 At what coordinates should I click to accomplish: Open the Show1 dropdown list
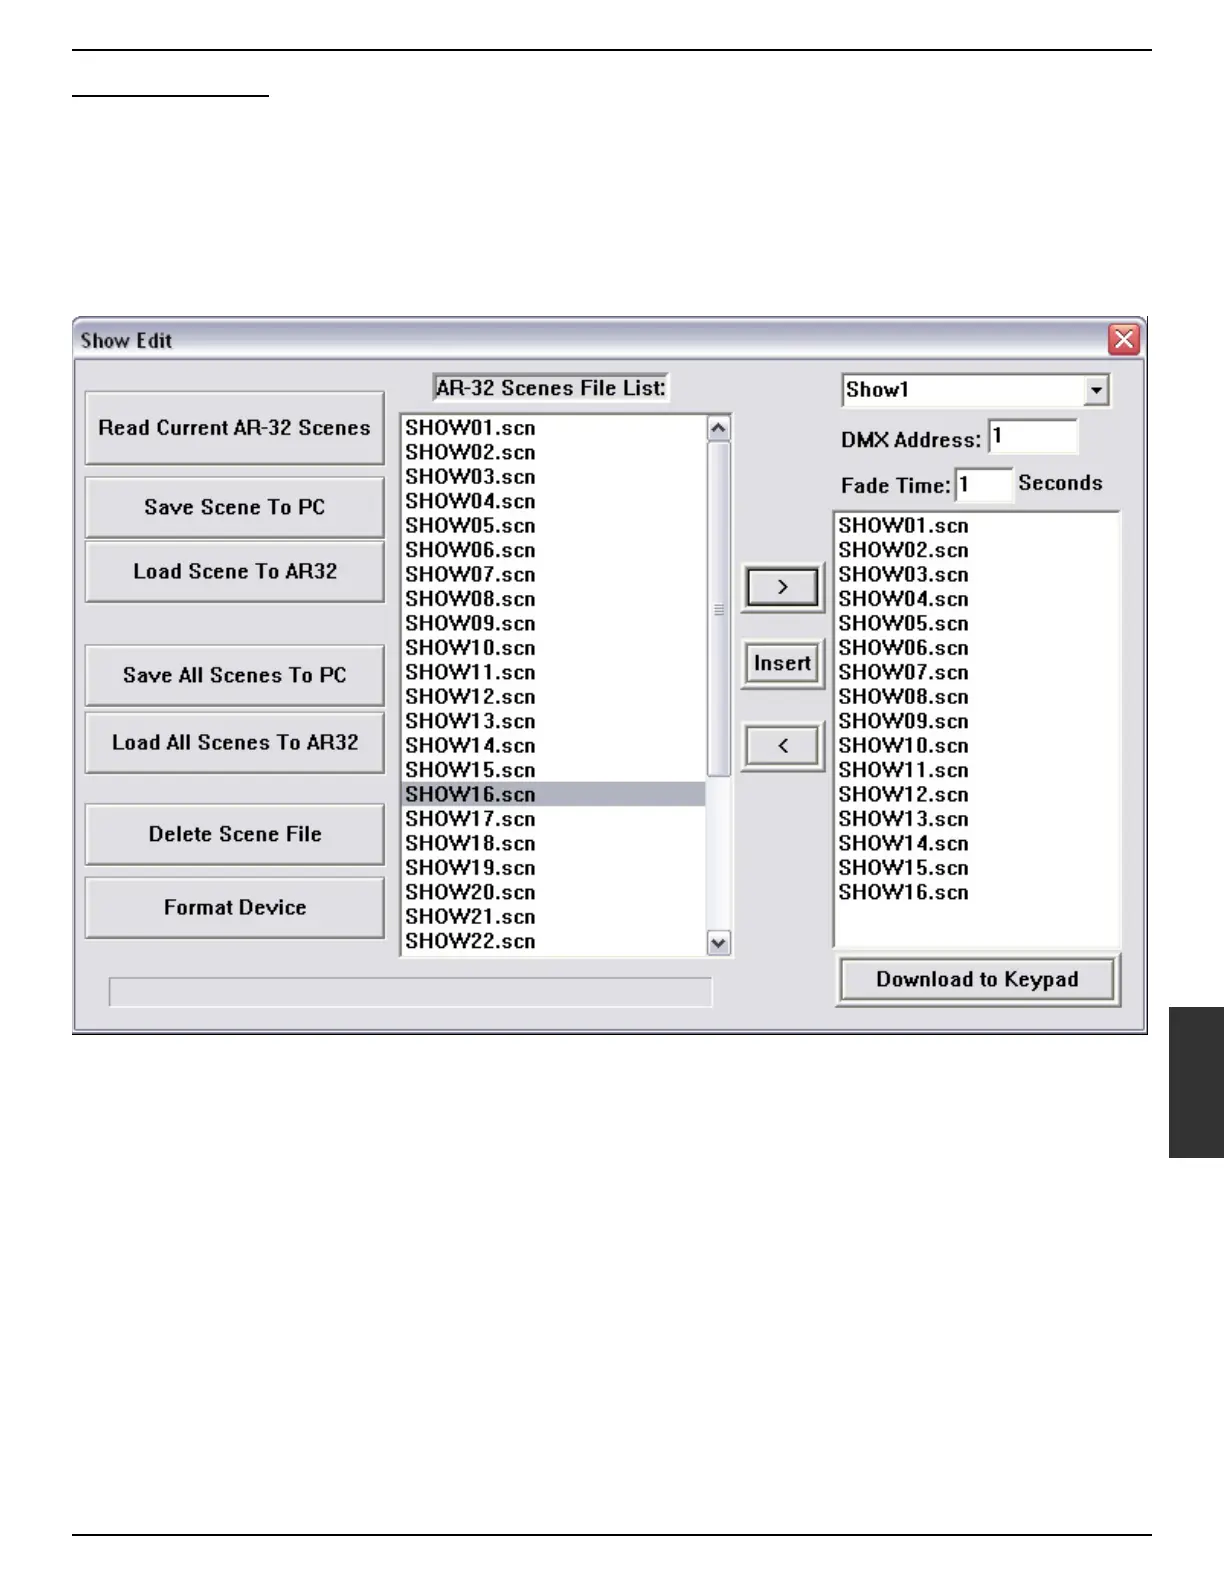(x=1097, y=390)
